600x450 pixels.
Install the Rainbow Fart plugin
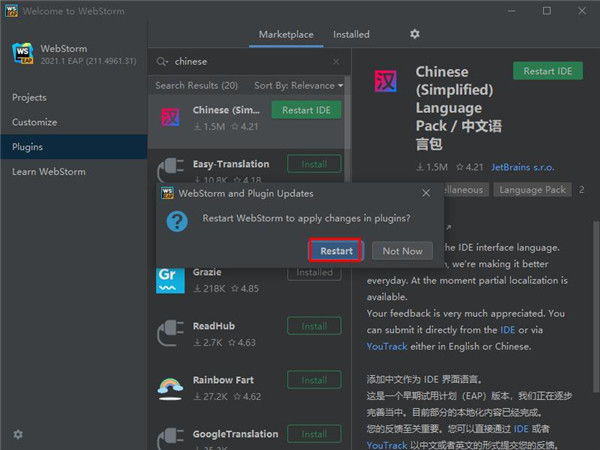tap(313, 380)
